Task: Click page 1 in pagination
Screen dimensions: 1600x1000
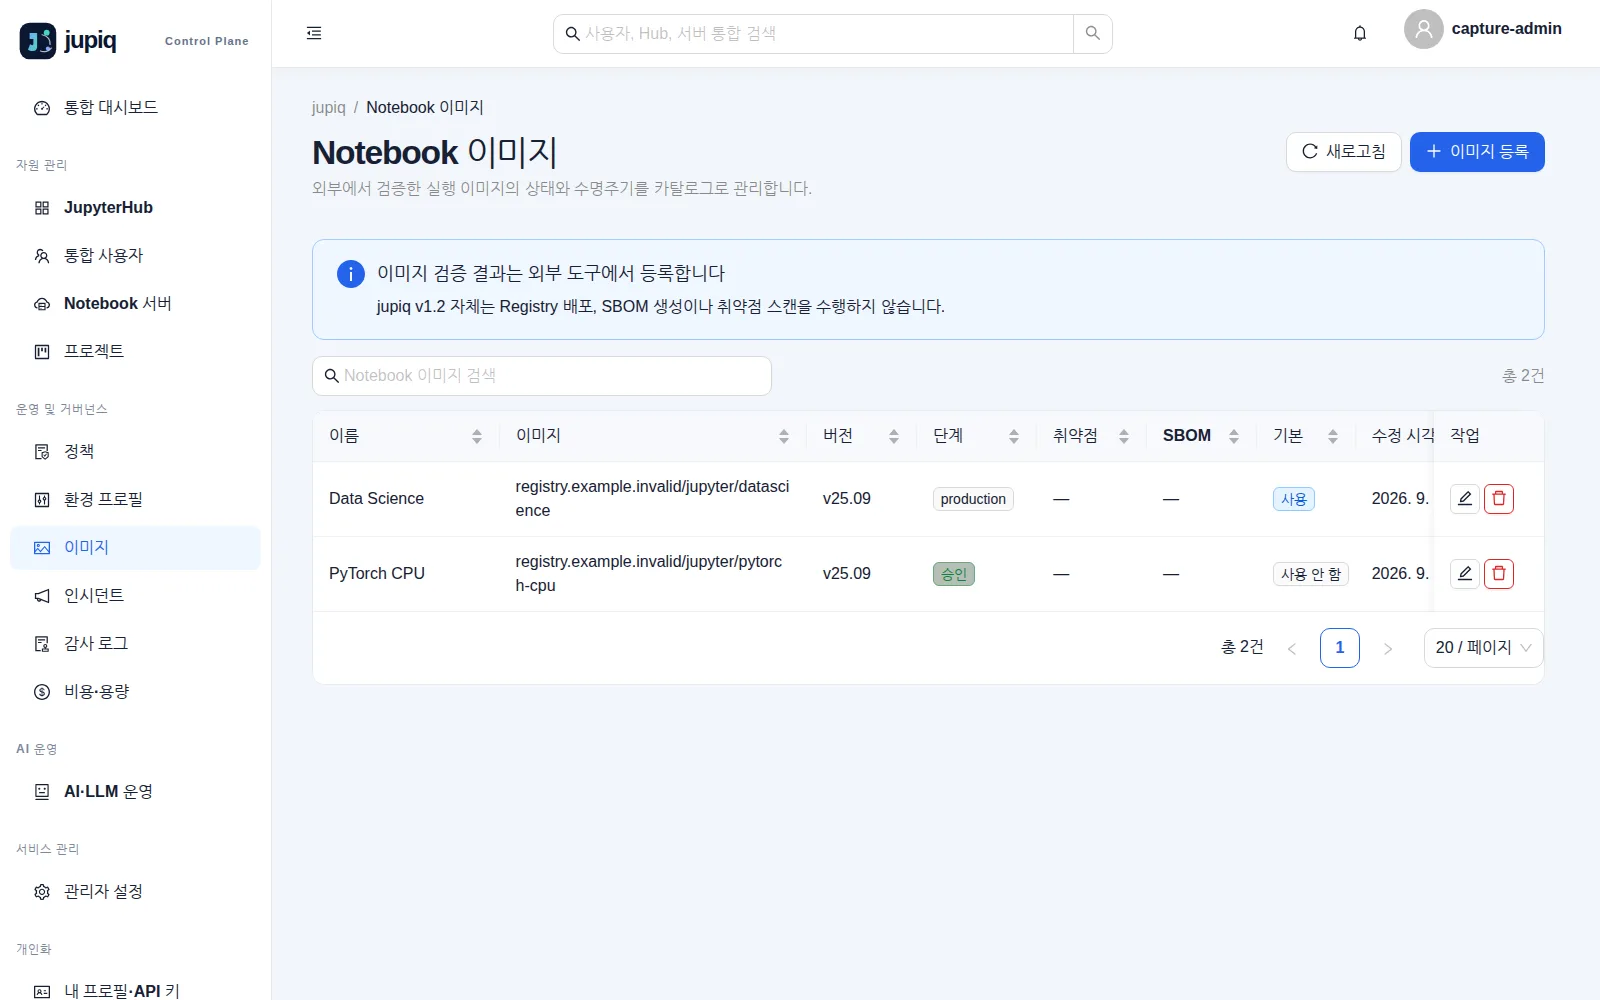Action: coord(1340,648)
